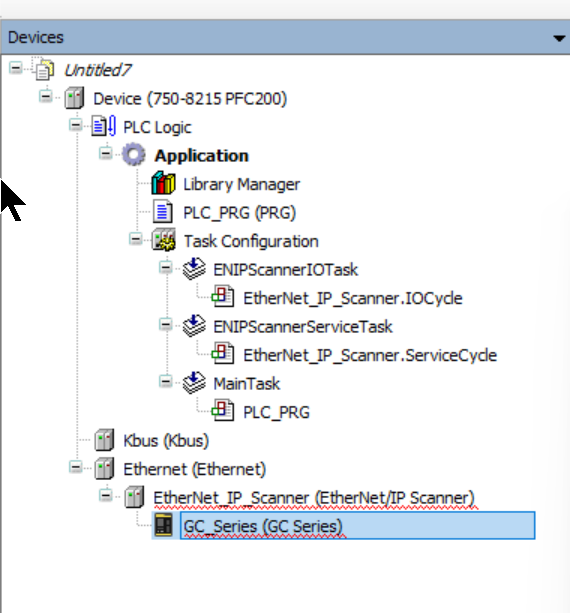Click the PLC Logic icon

tap(104, 126)
